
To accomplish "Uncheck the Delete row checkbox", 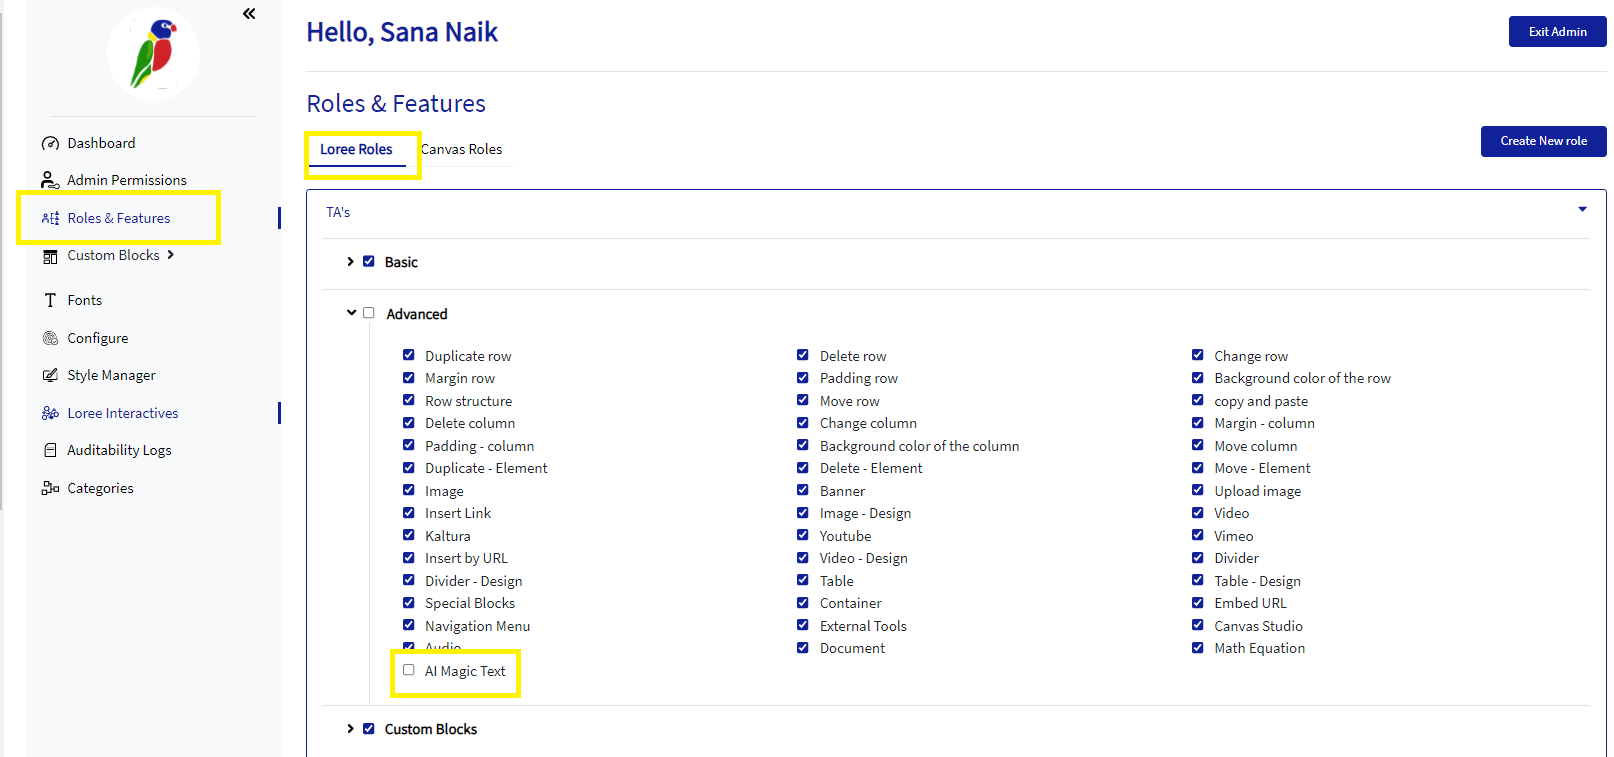I will click(x=803, y=355).
